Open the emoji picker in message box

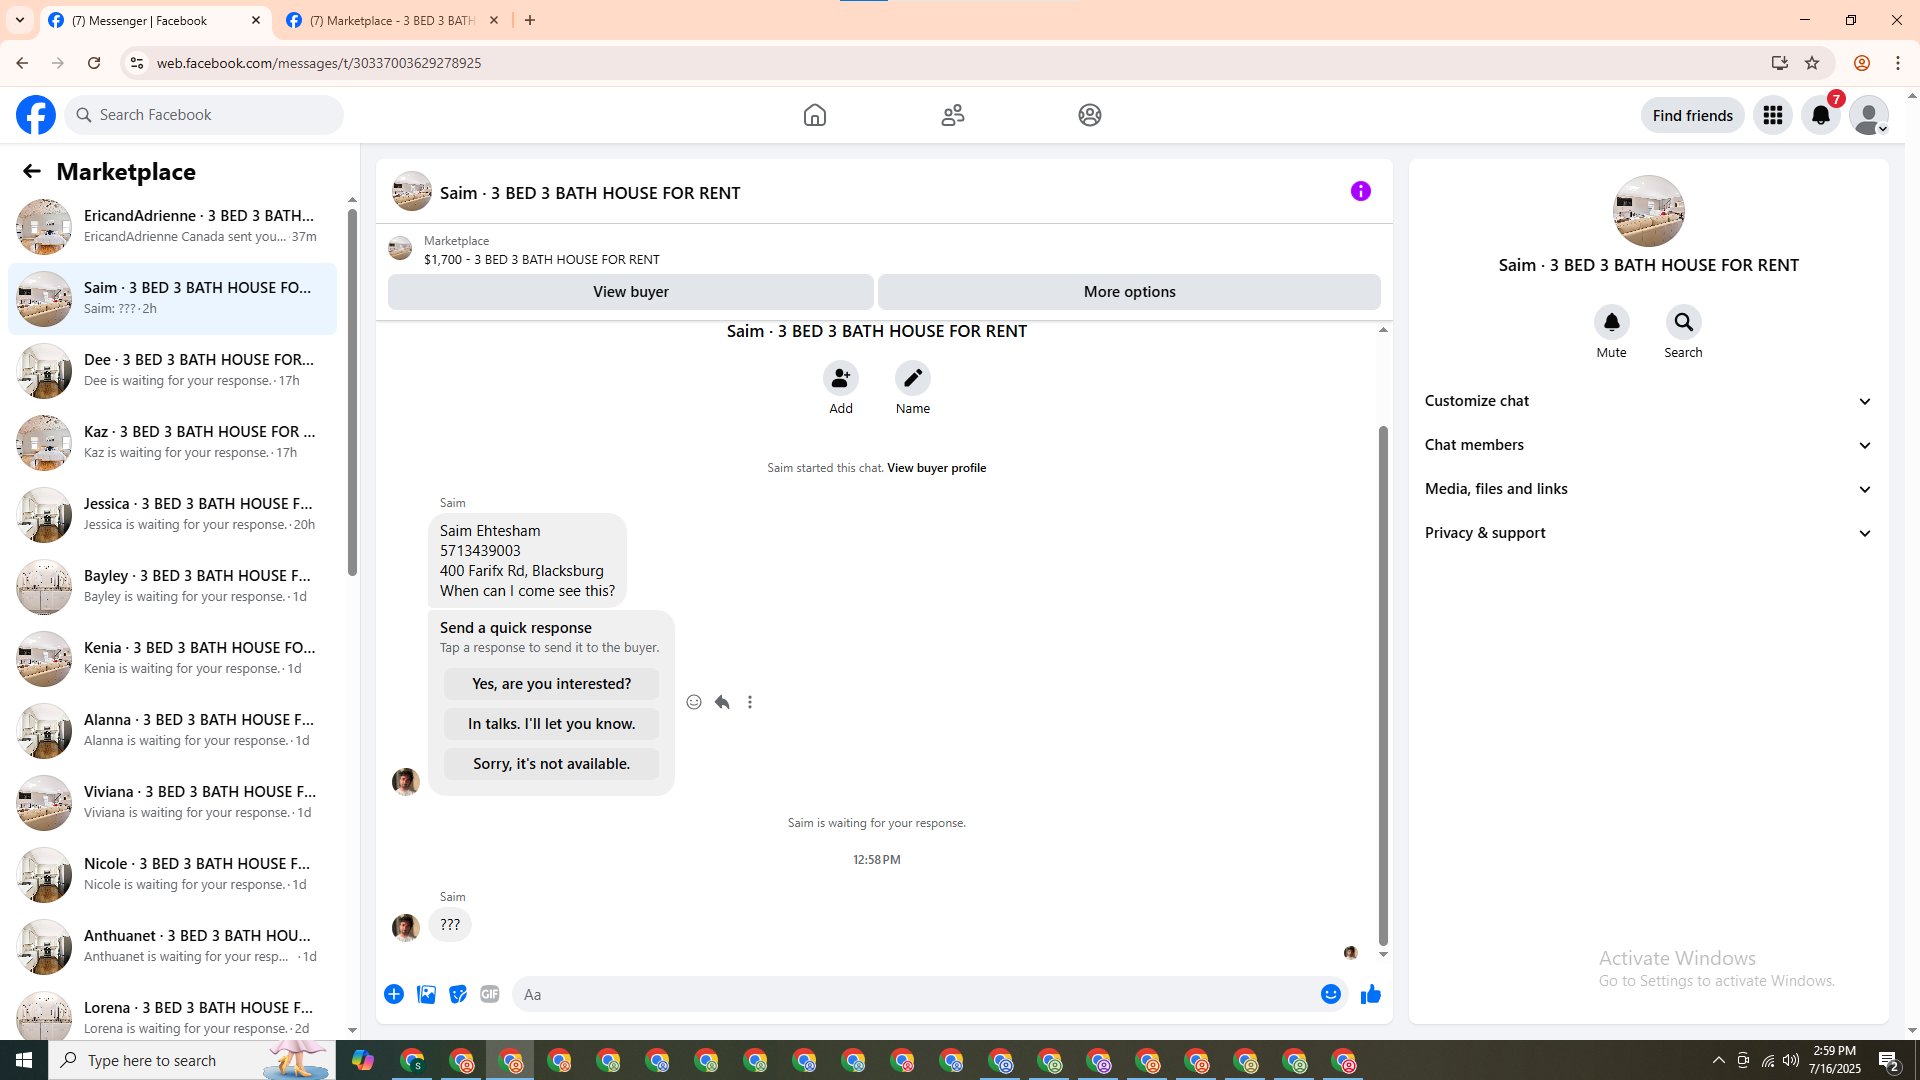[x=1331, y=994]
